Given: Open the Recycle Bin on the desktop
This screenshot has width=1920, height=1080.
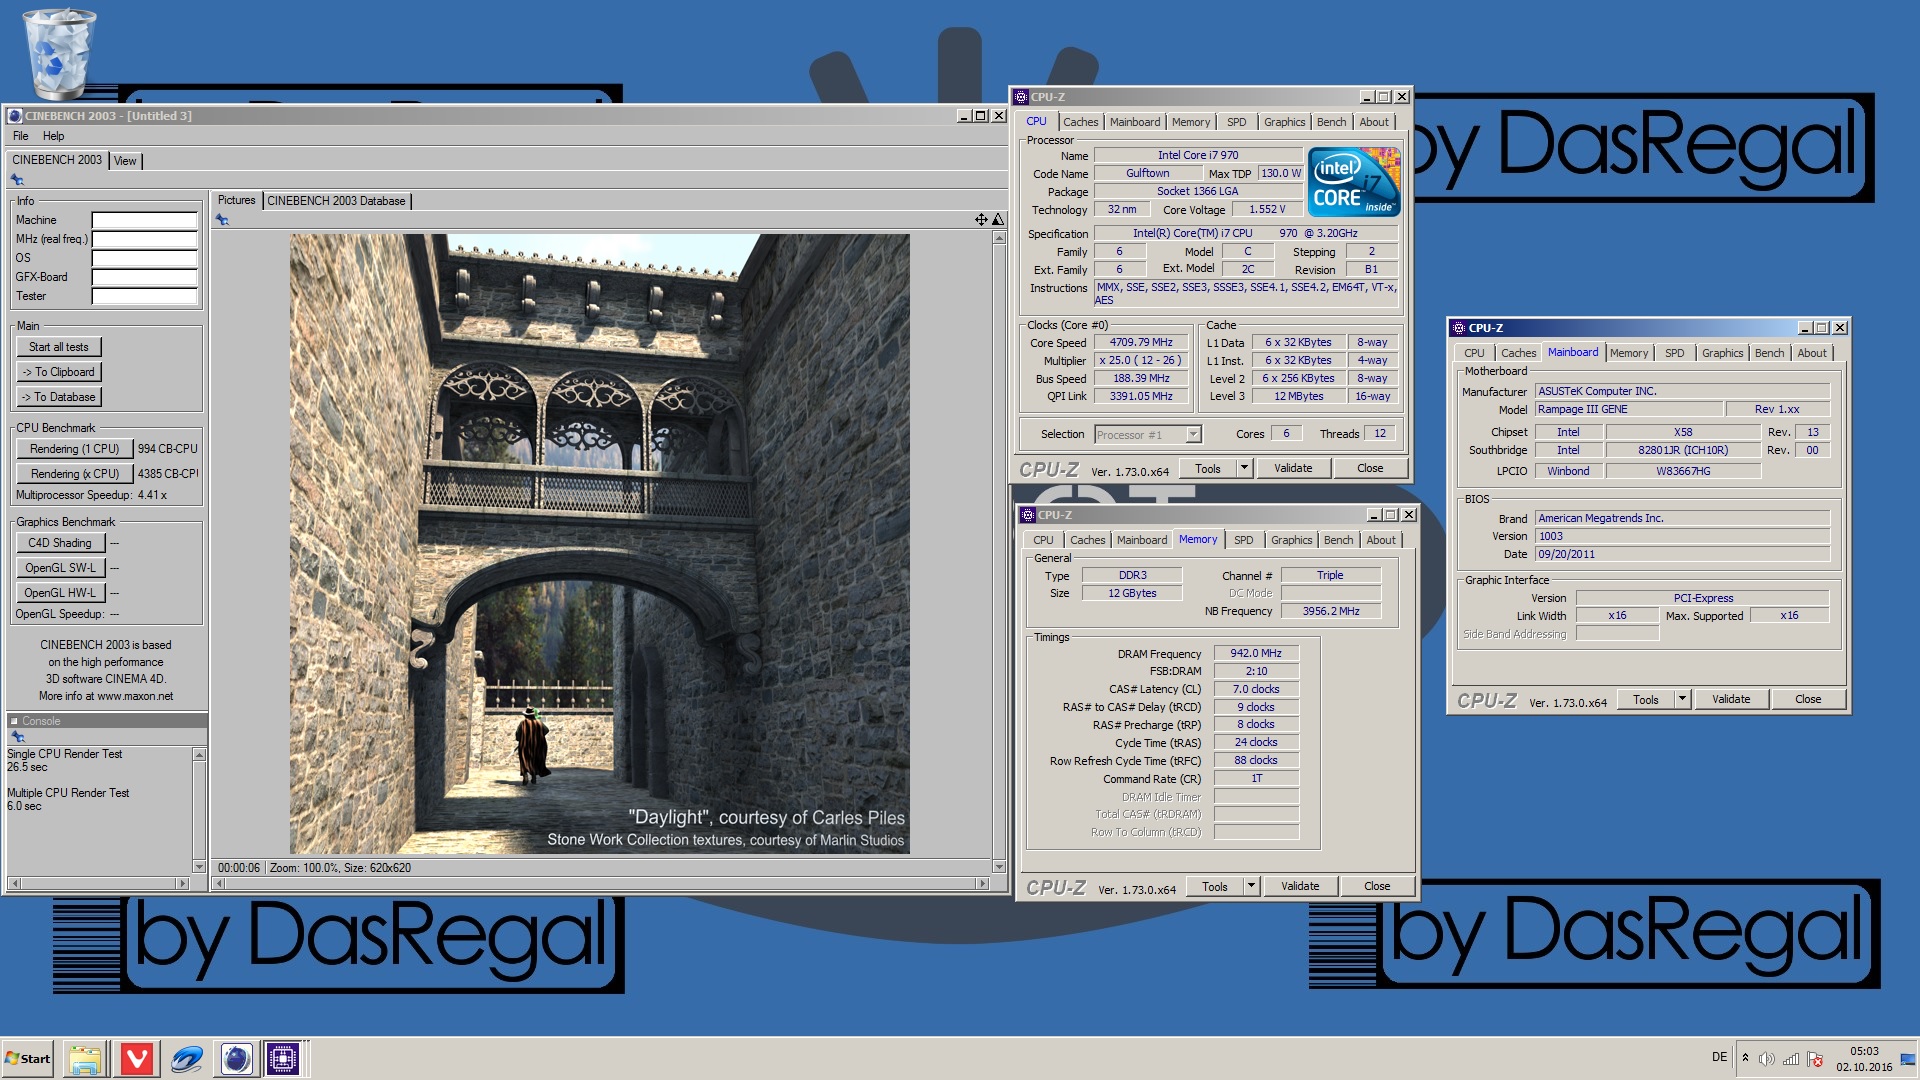Looking at the screenshot, I should pos(58,53).
